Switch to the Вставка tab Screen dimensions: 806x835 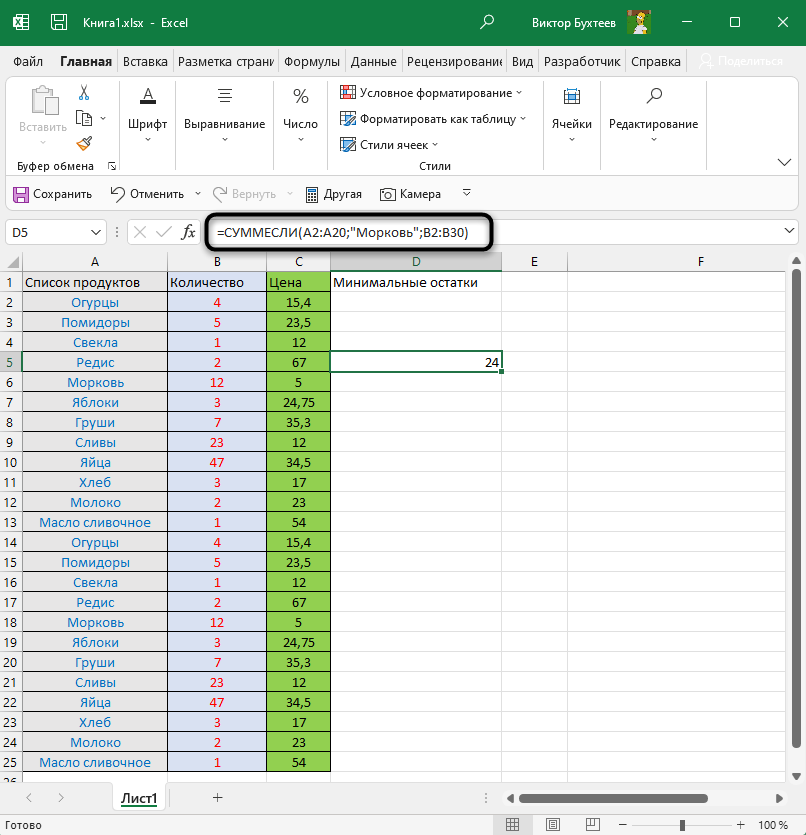pos(145,61)
